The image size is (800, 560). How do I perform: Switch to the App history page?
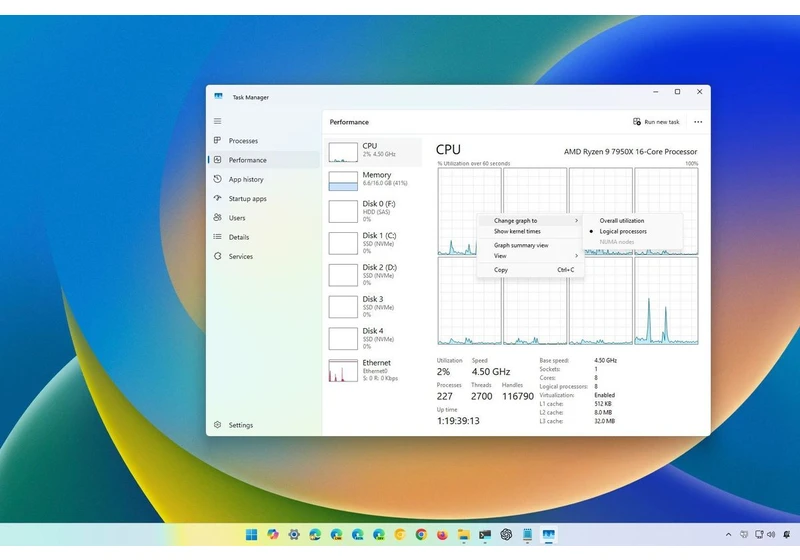pyautogui.click(x=264, y=179)
